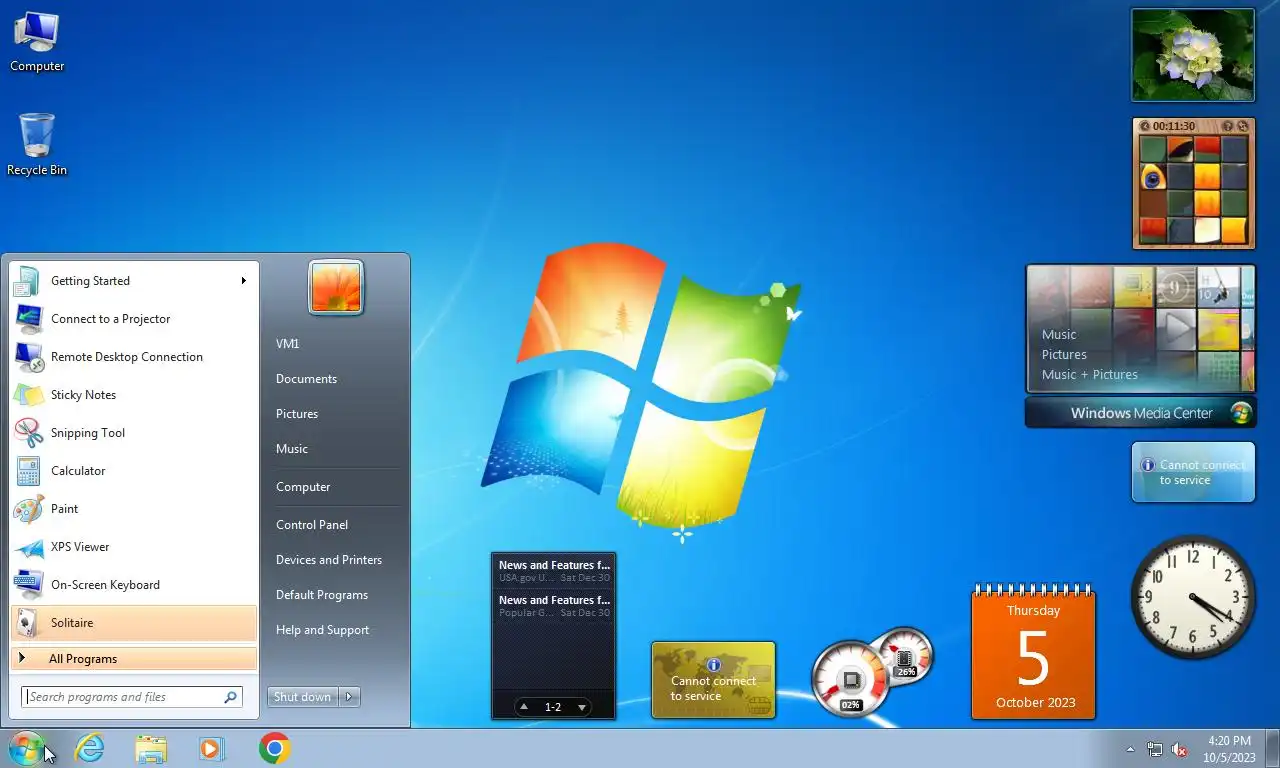Open Help and Support
The image size is (1280, 768).
point(322,630)
